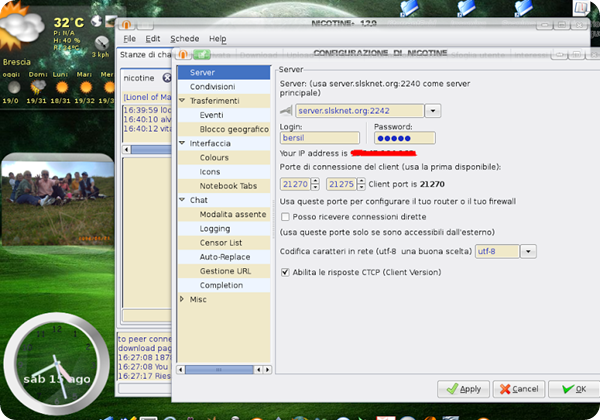Image resolution: width=600 pixels, height=420 pixels.
Task: Click the analog clock widget
Action: (57, 364)
